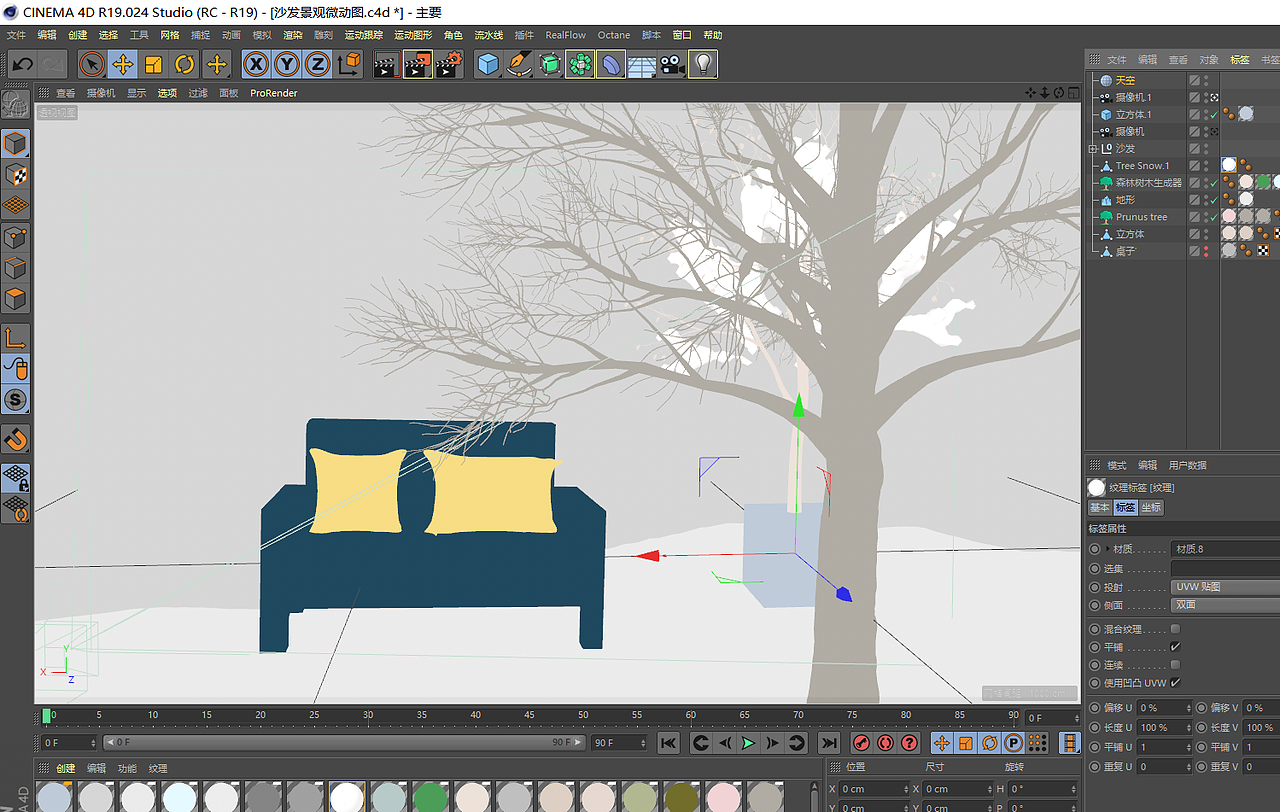Viewport: 1280px width, 812px height.
Task: Click the 偏移 U stepper arrows
Action: point(1187,708)
